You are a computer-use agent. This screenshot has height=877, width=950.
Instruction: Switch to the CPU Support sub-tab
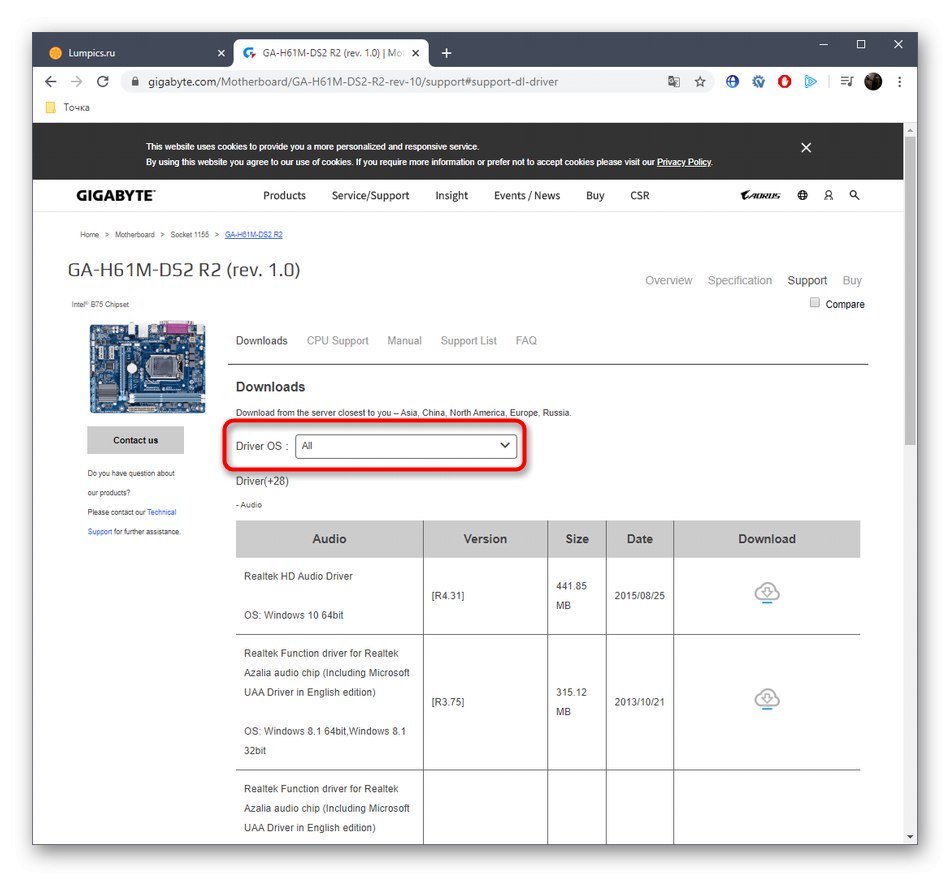(337, 340)
